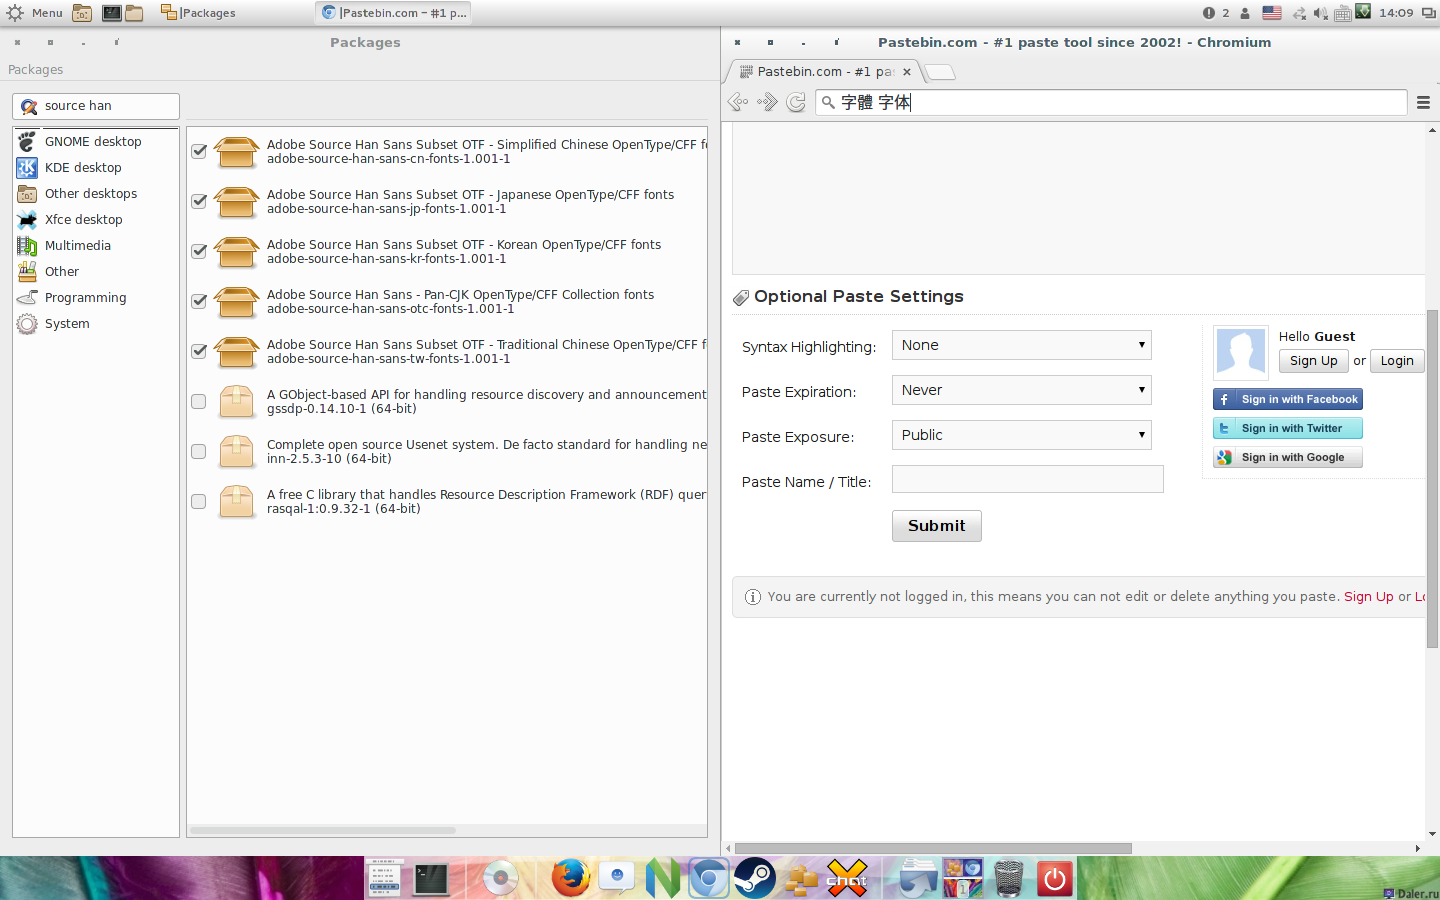Sign in with Google
Screen dimensions: 1440x900
tap(1288, 457)
